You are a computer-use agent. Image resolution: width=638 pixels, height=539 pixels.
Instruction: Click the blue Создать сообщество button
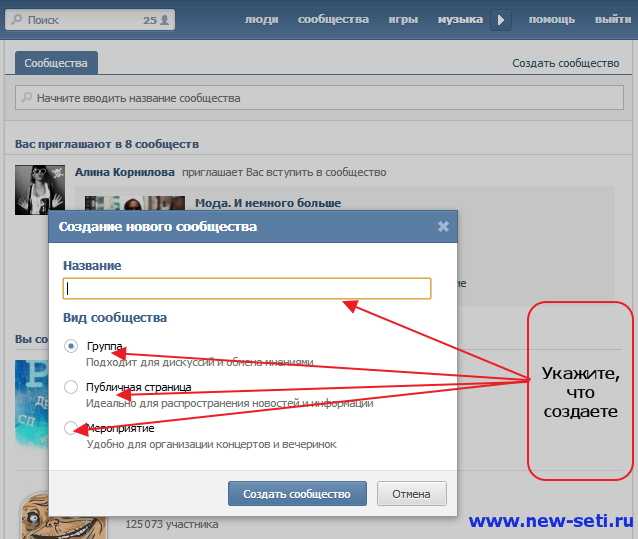coord(297,494)
